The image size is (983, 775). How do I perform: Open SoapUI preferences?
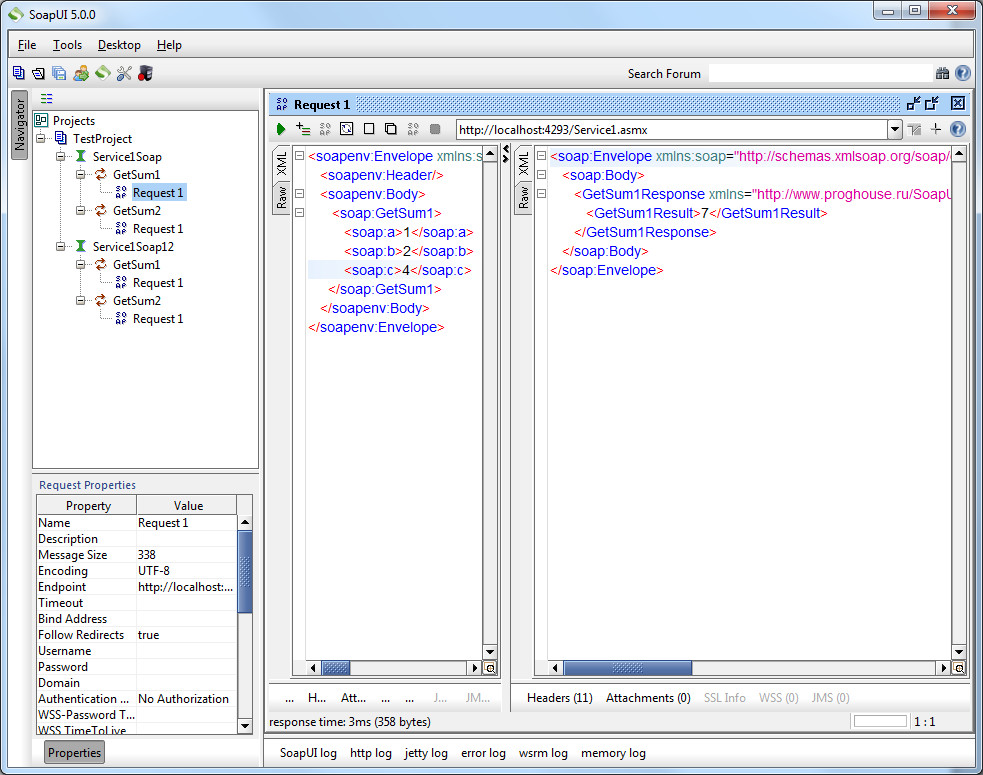(124, 73)
